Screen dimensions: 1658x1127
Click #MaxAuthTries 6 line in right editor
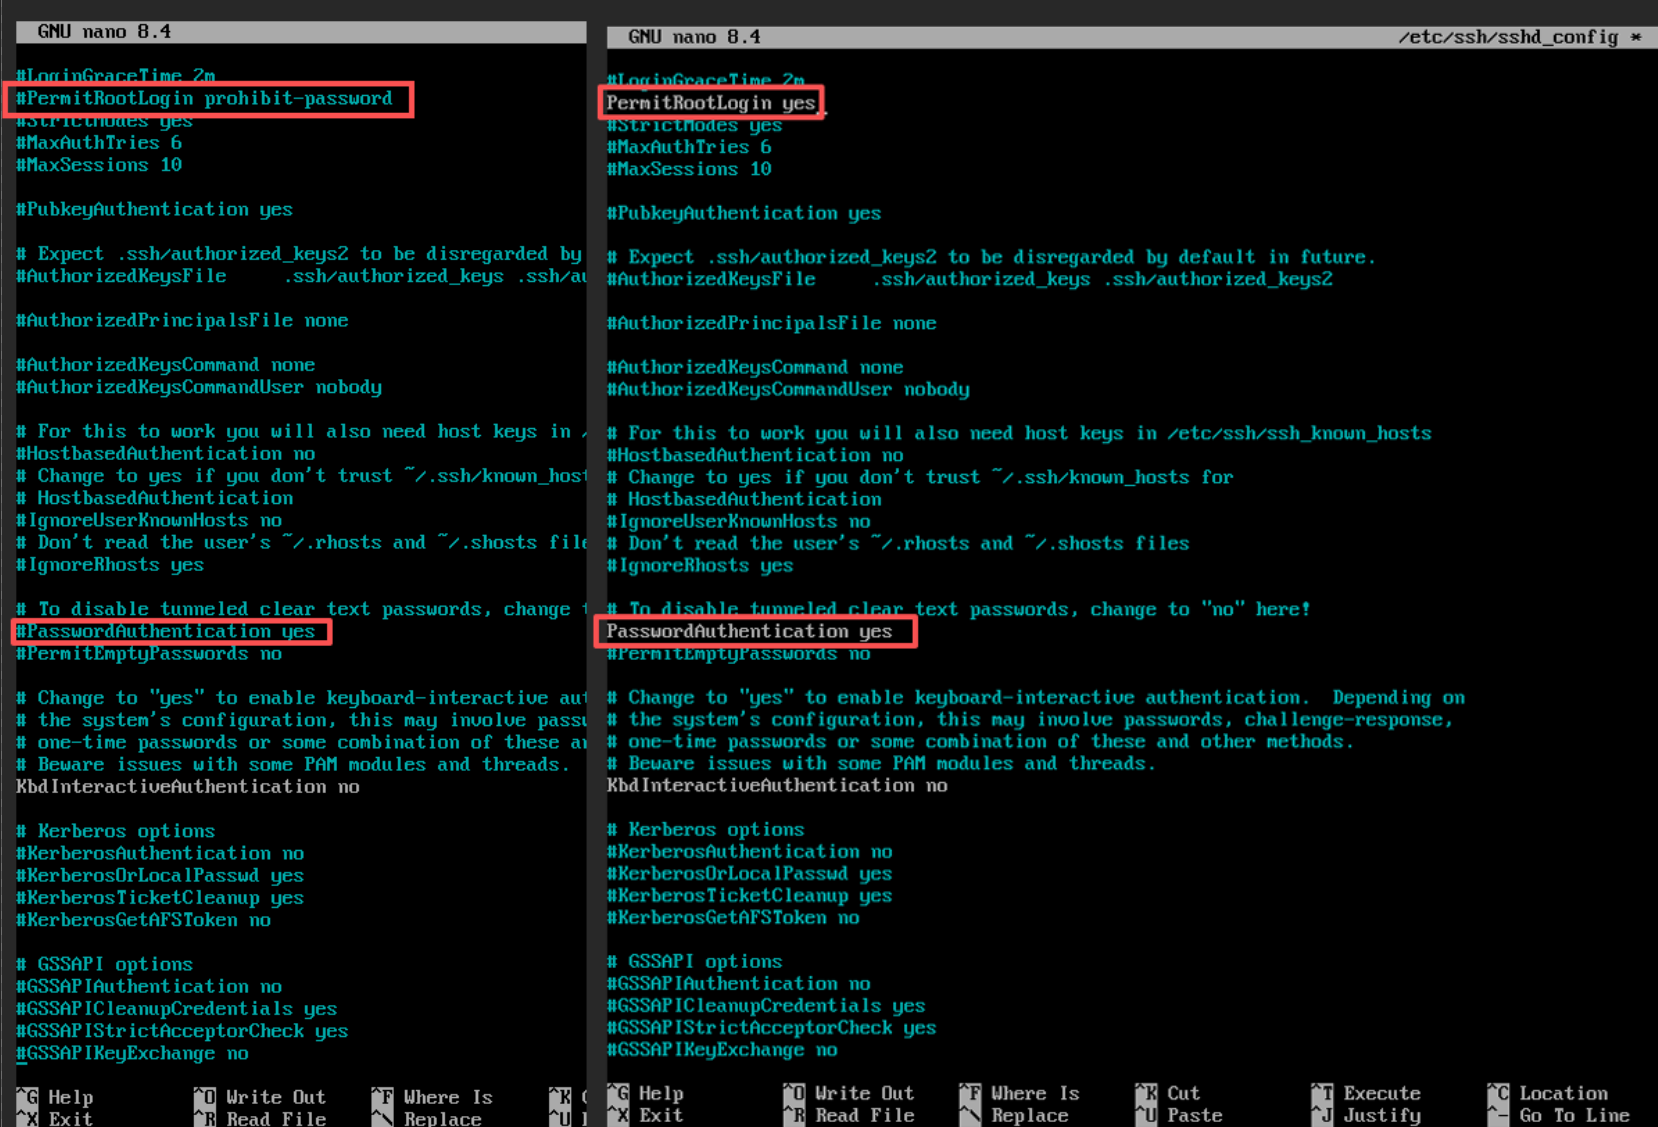tap(688, 147)
